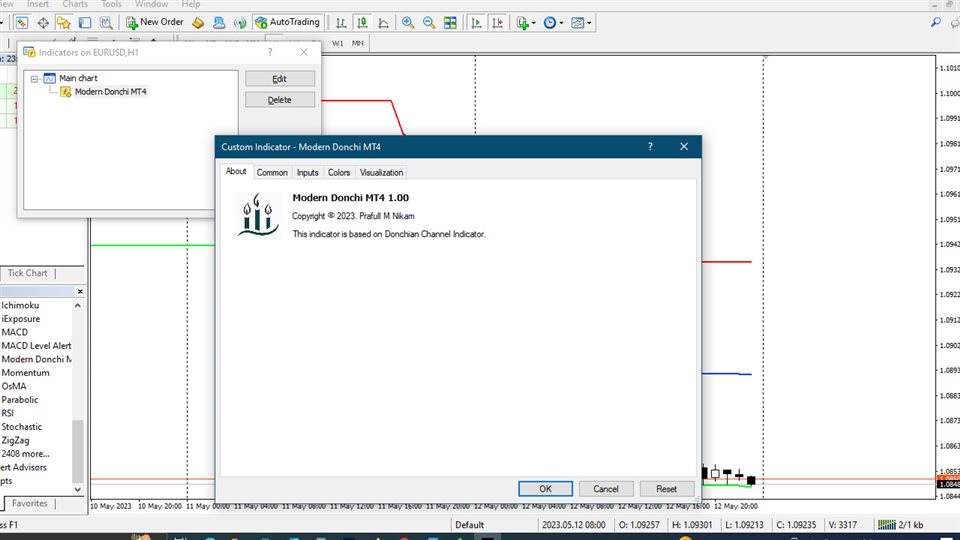Click the tile windows icon
Viewport: 960px width, 540px height.
[x=451, y=22]
